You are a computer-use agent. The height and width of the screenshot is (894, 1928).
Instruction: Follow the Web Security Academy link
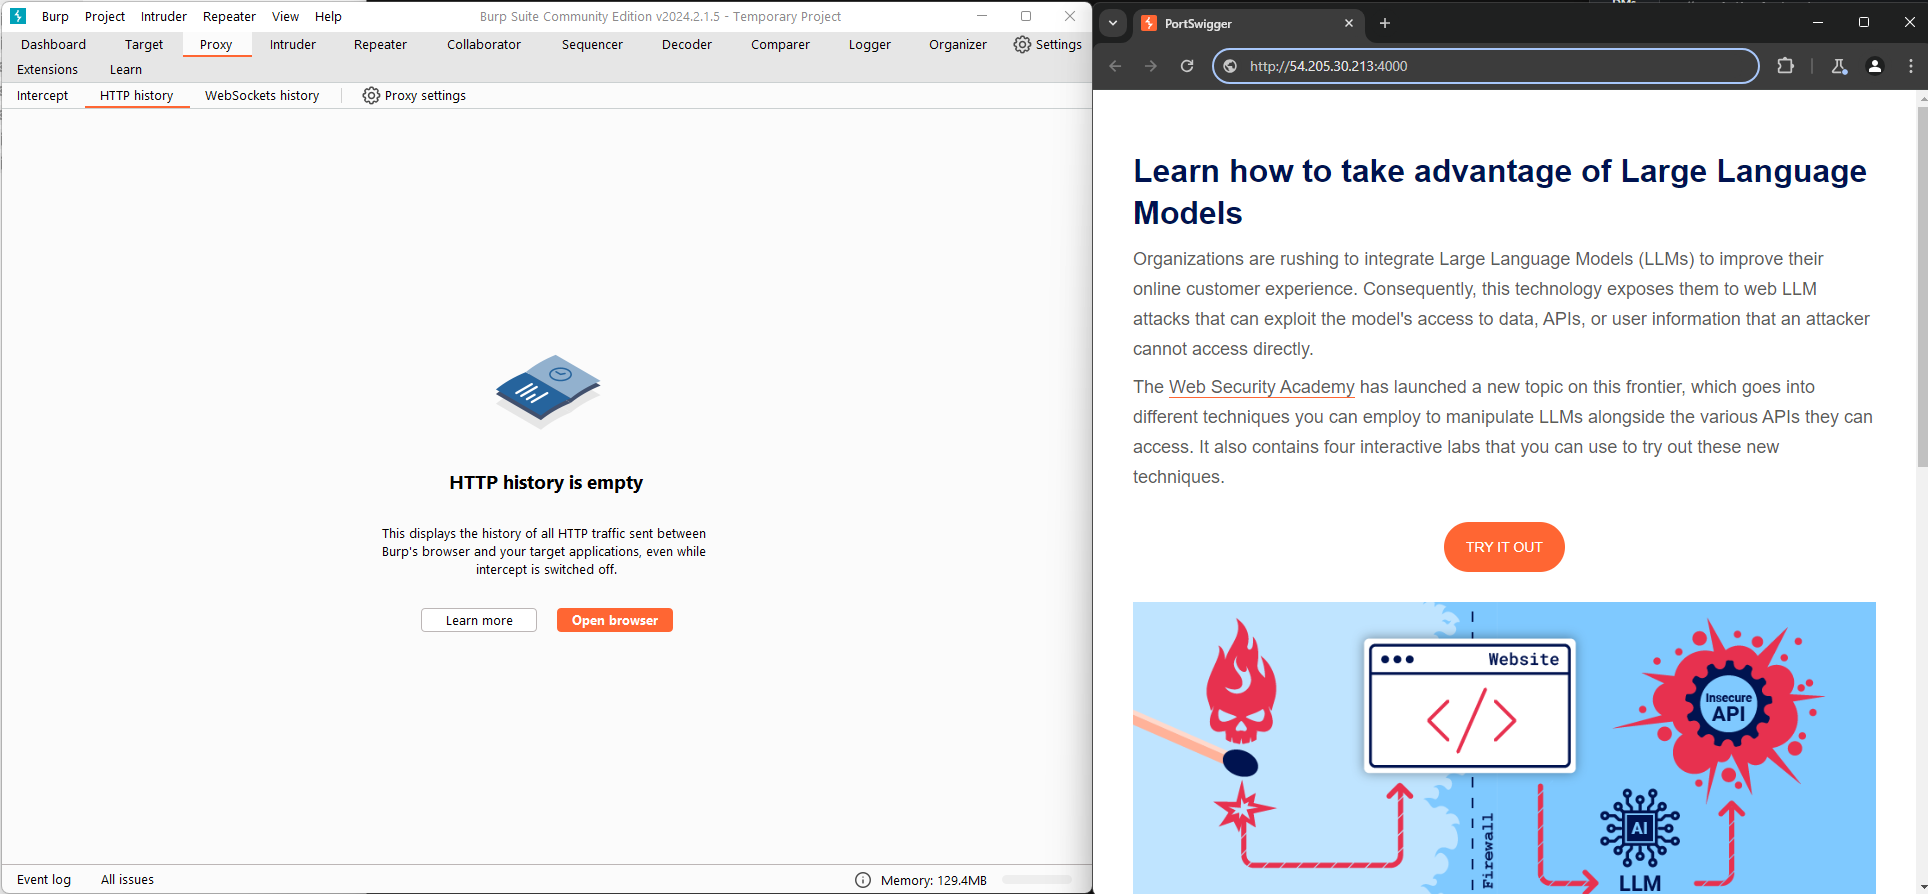point(1261,387)
